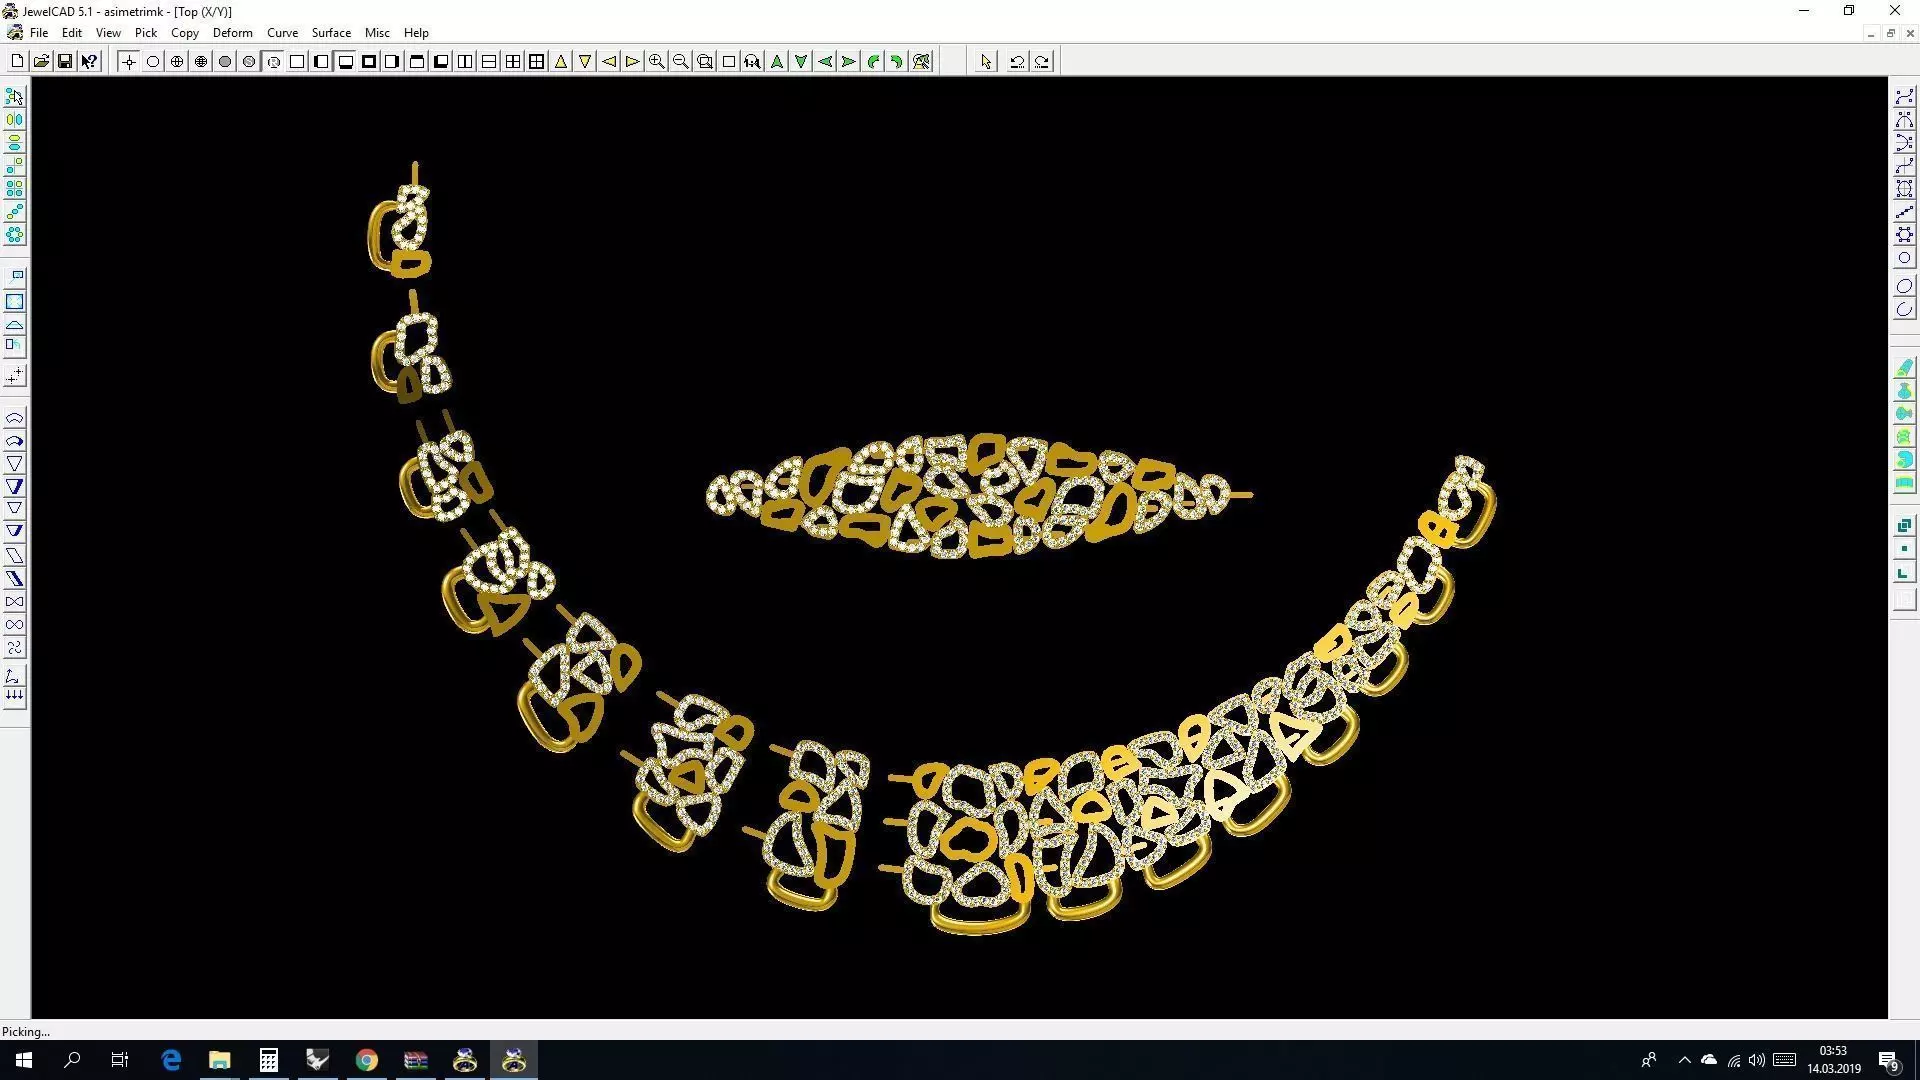
Task: Select the pick arrow cursor tool
Action: click(x=986, y=62)
